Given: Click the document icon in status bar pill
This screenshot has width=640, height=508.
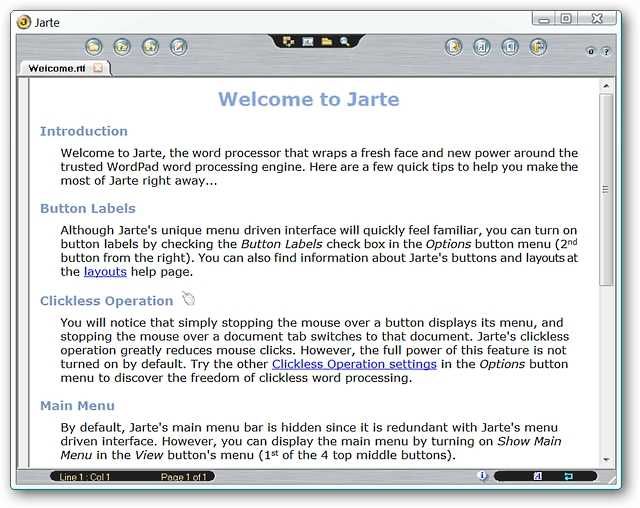Looking at the screenshot, I should pos(538,476).
